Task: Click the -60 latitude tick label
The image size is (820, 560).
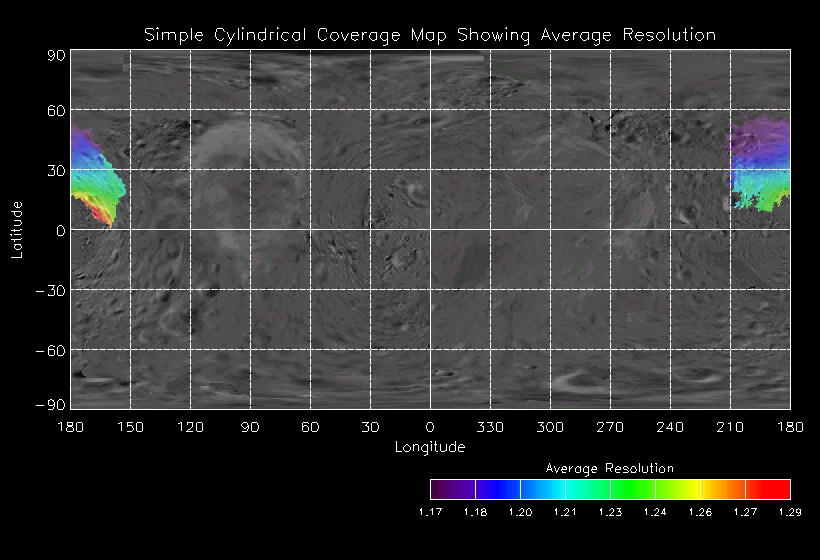Action: [52, 350]
